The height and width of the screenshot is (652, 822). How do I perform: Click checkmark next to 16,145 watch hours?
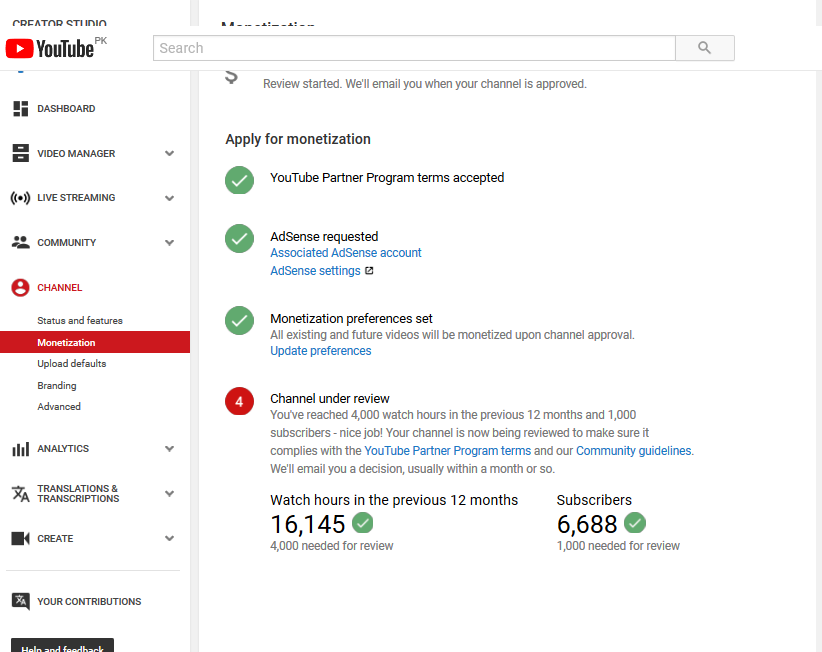point(363,523)
